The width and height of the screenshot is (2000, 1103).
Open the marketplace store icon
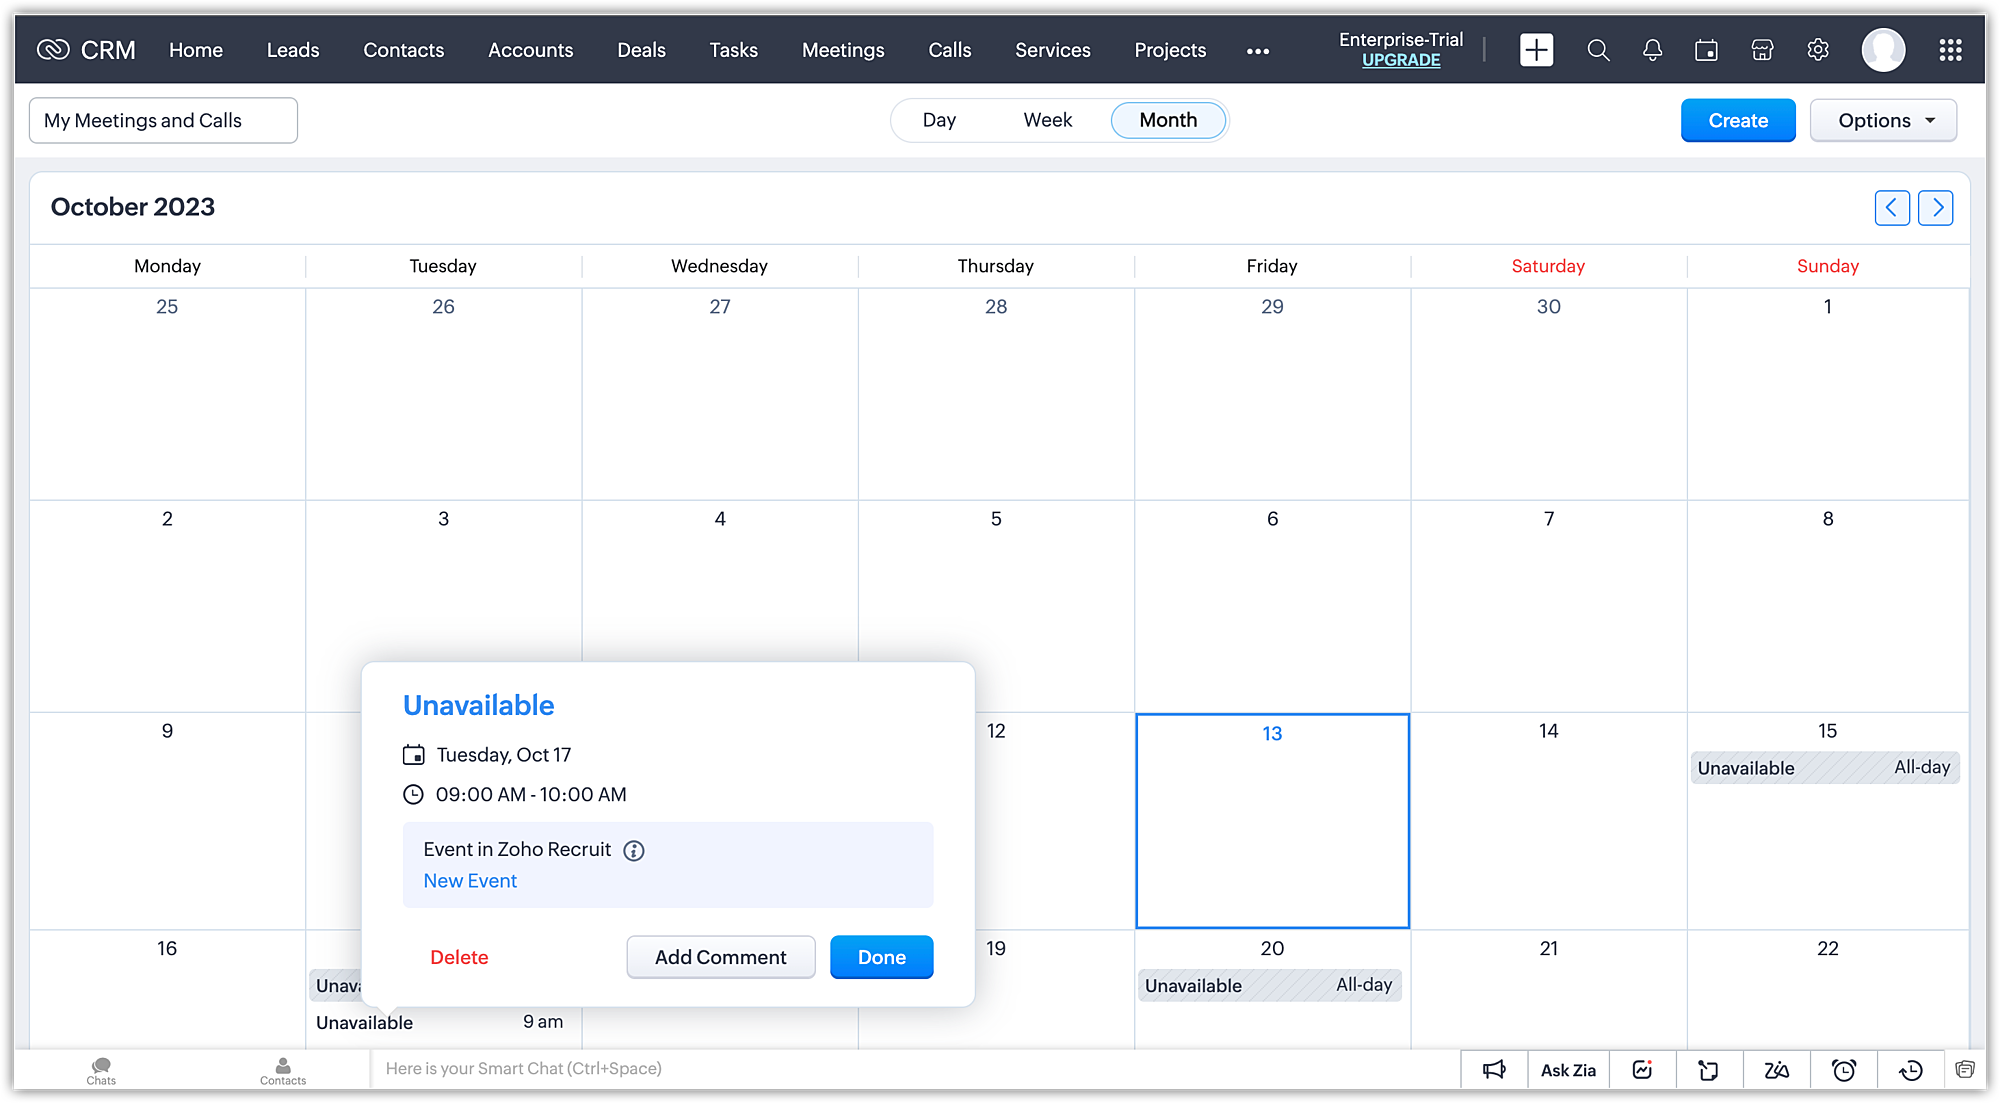tap(1762, 50)
